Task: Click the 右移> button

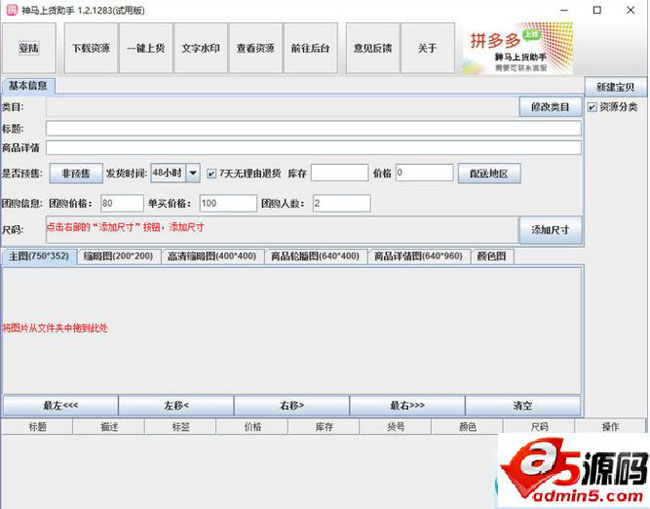Action: pyautogui.click(x=292, y=405)
